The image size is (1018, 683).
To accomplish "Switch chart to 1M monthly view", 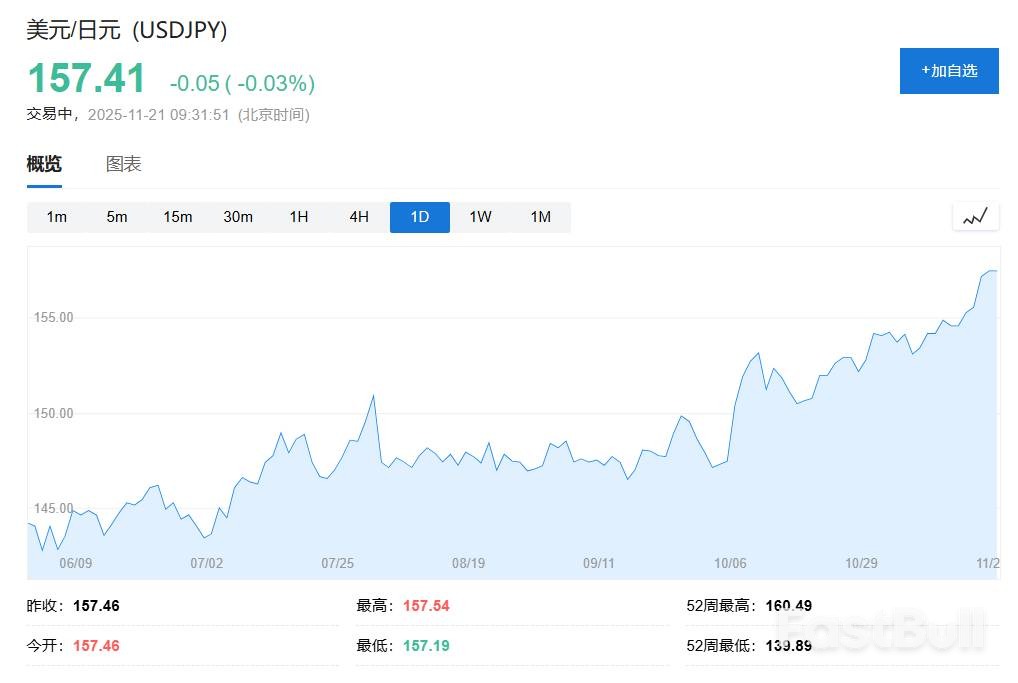I will click(541, 217).
